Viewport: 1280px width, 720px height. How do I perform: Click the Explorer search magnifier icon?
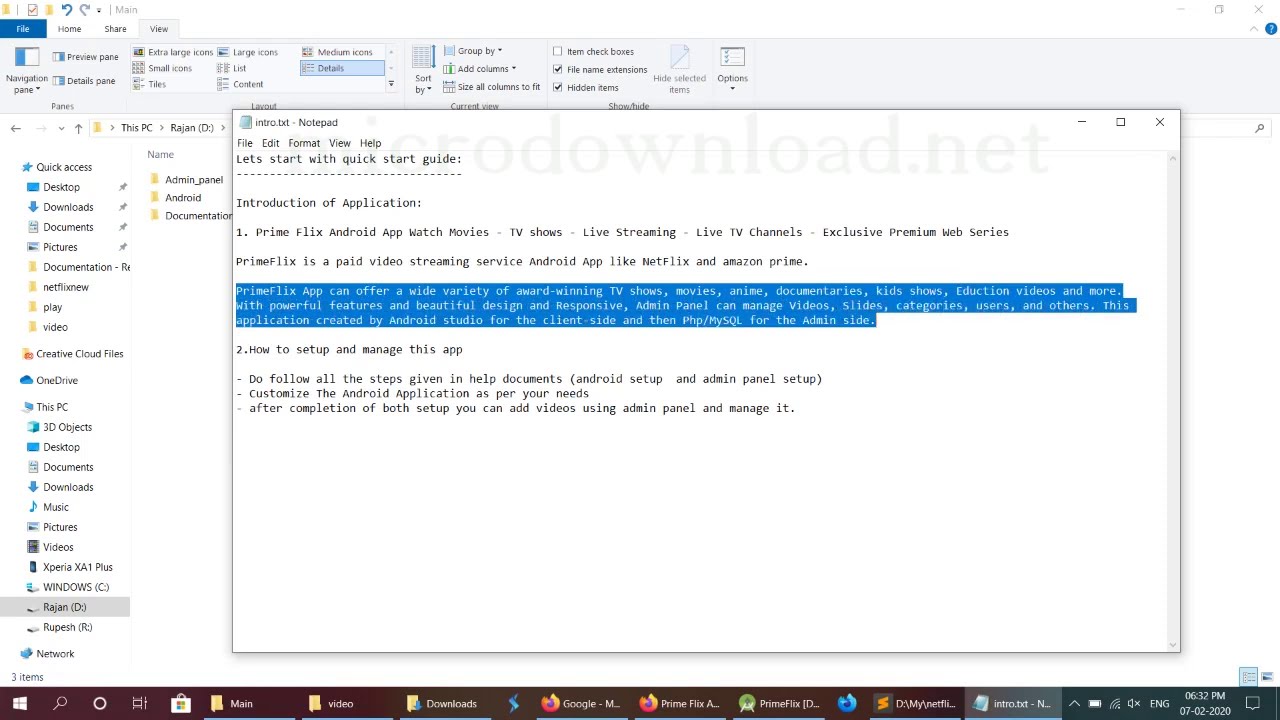(x=1259, y=128)
